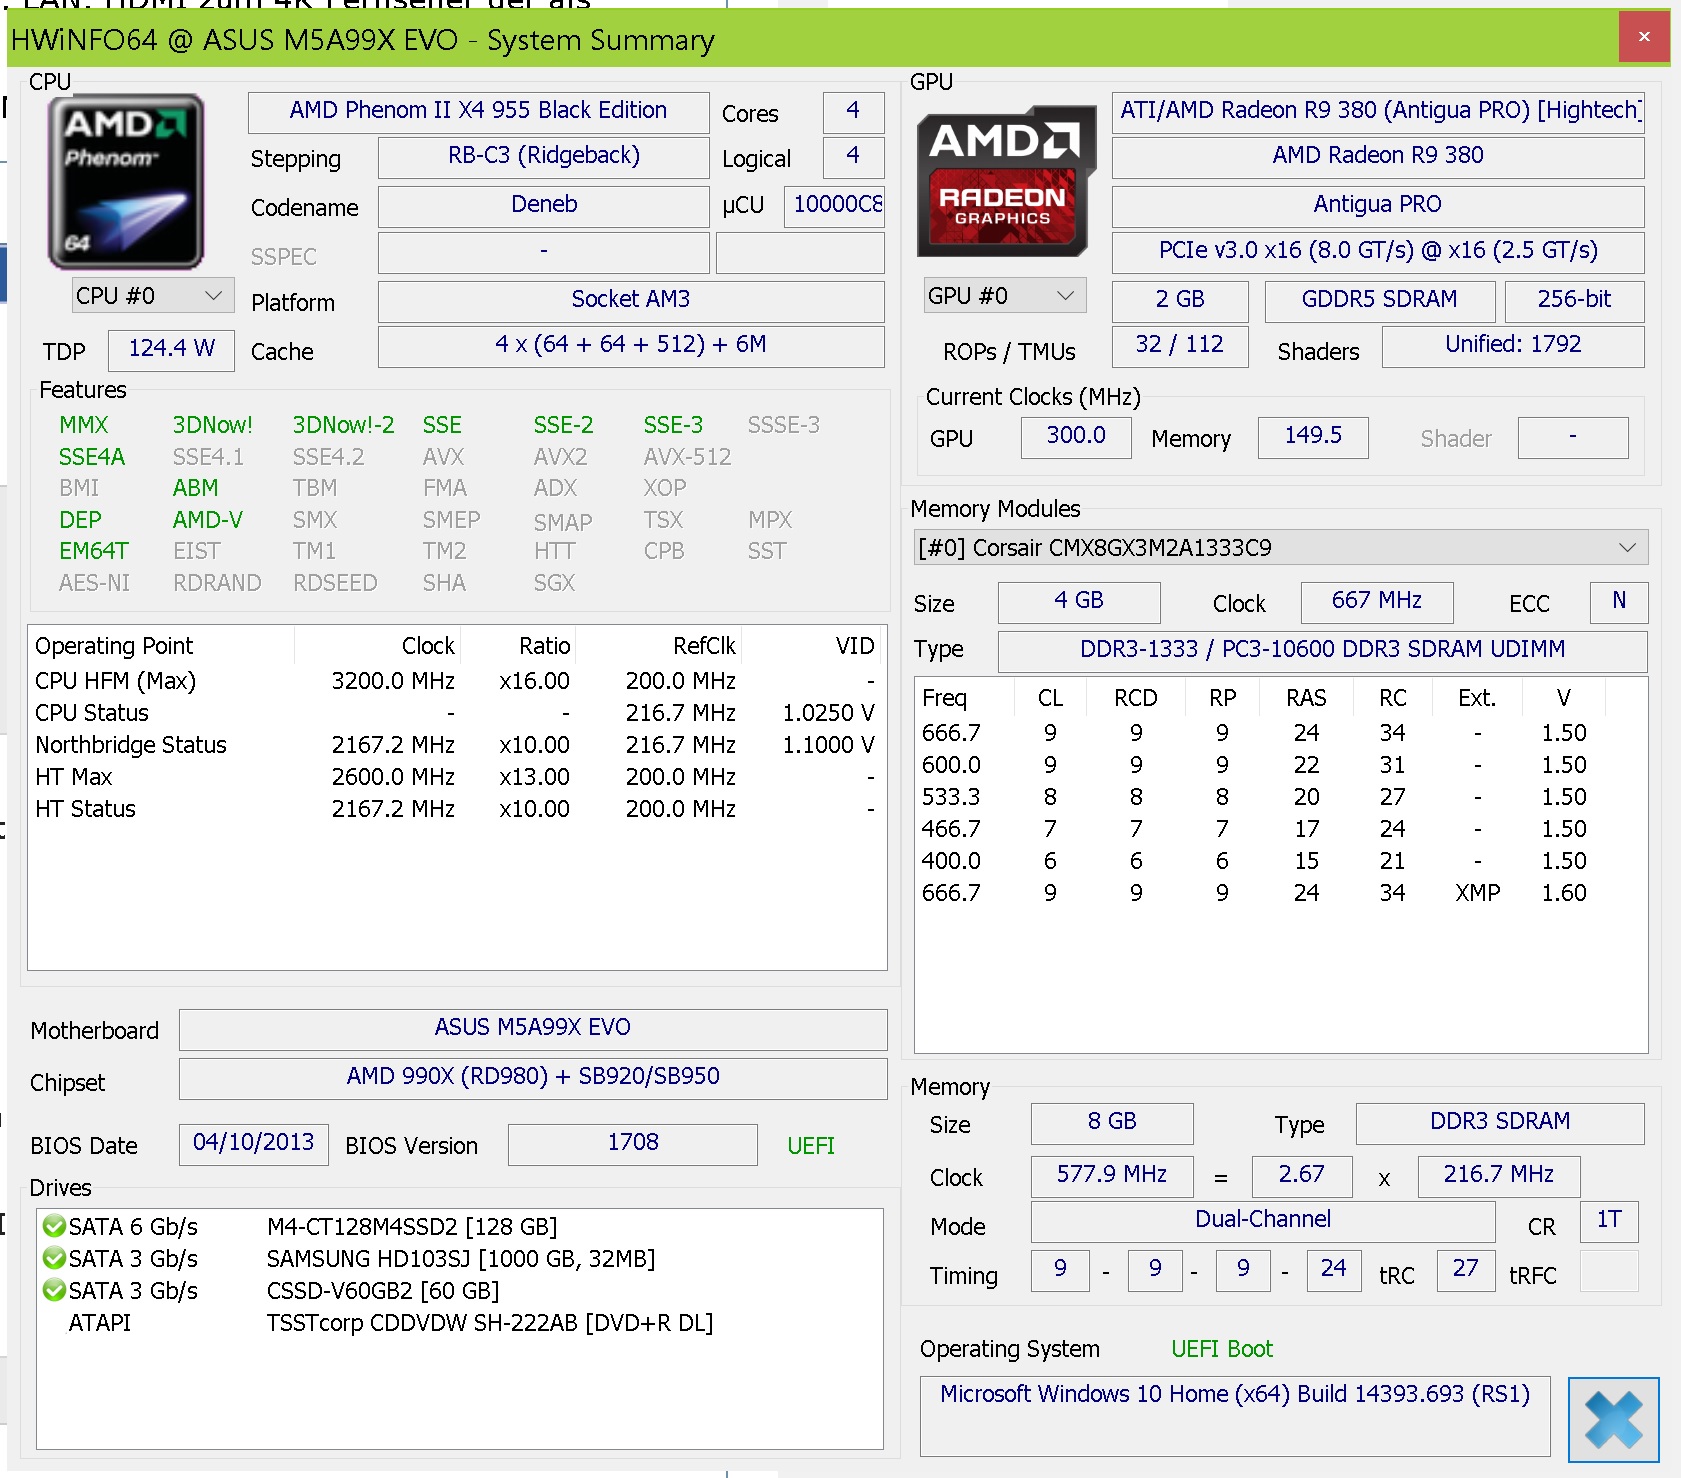Select the HT Max row

click(x=456, y=777)
